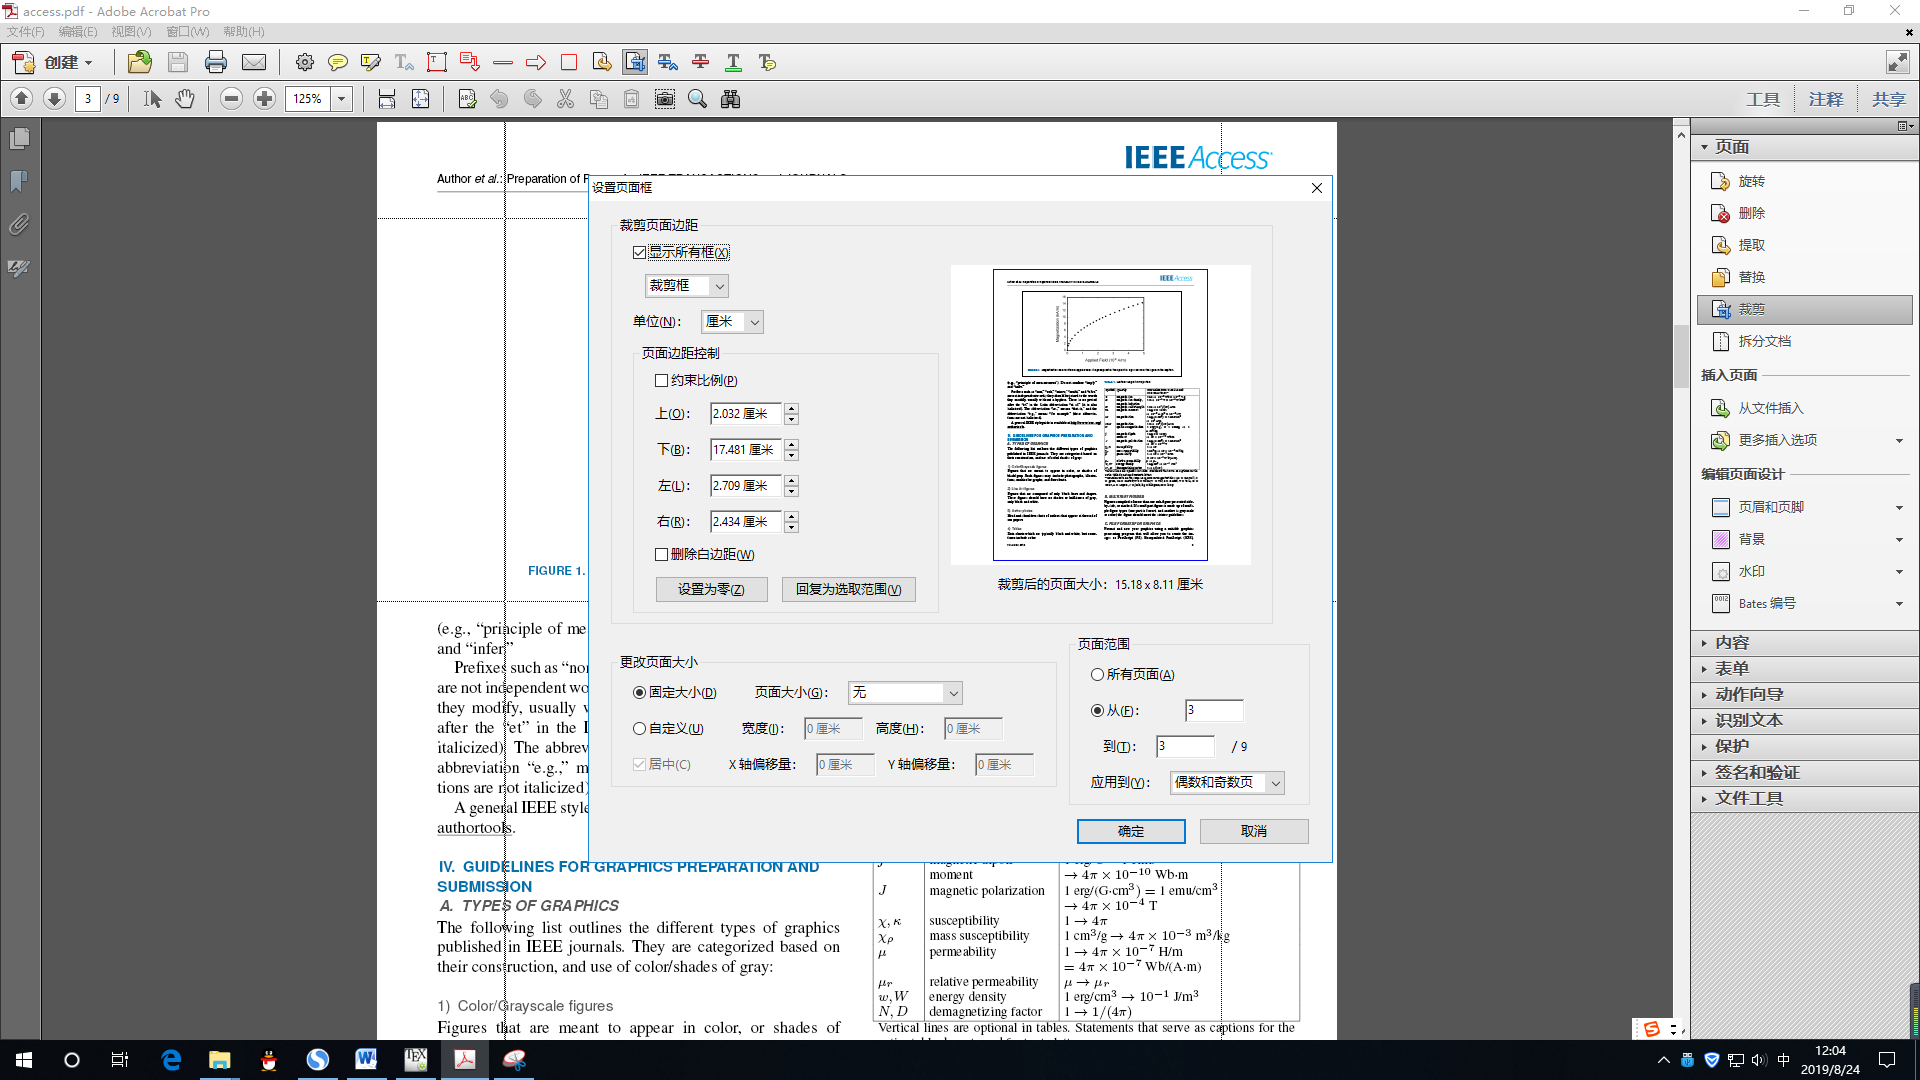Select the 从(F) page range radio button

(1097, 710)
